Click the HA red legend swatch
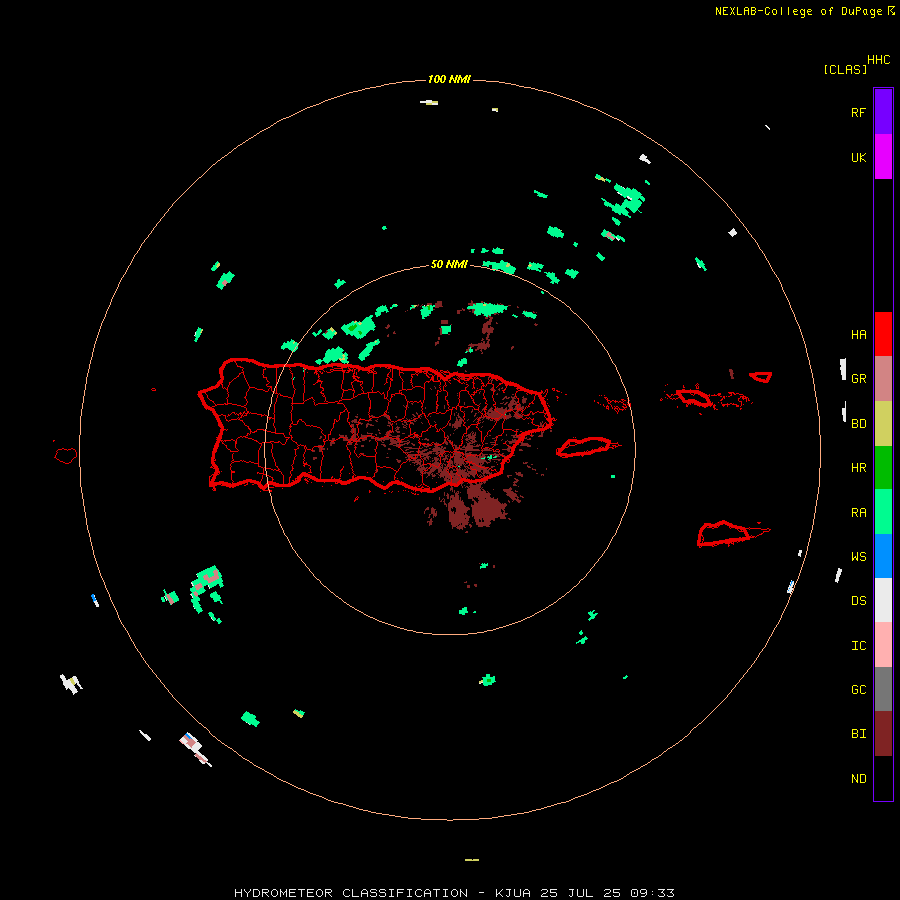Image resolution: width=900 pixels, height=900 pixels. [883, 334]
